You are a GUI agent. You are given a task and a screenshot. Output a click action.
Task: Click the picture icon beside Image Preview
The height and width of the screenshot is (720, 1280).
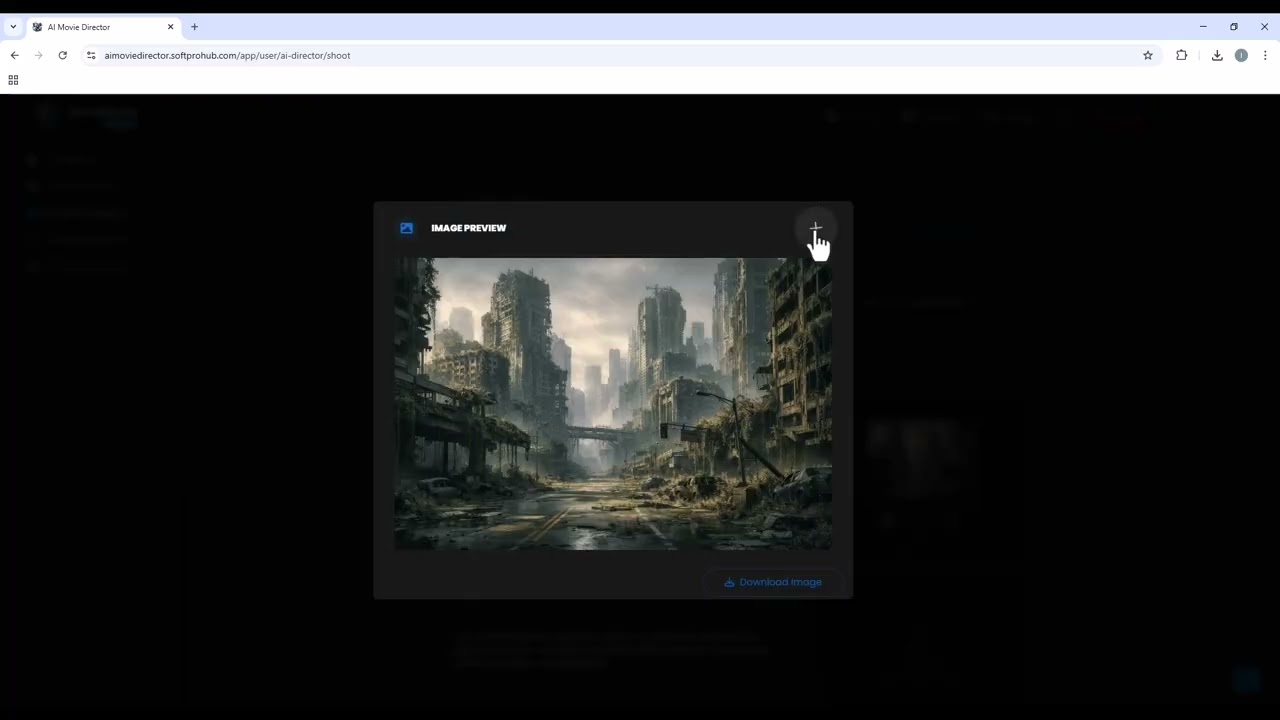pos(406,228)
